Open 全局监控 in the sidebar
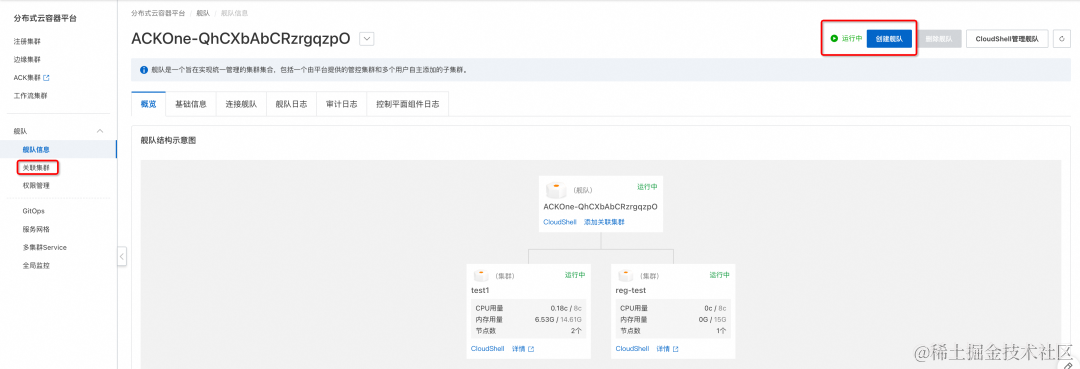The width and height of the screenshot is (1080, 369). pyautogui.click(x=36, y=265)
